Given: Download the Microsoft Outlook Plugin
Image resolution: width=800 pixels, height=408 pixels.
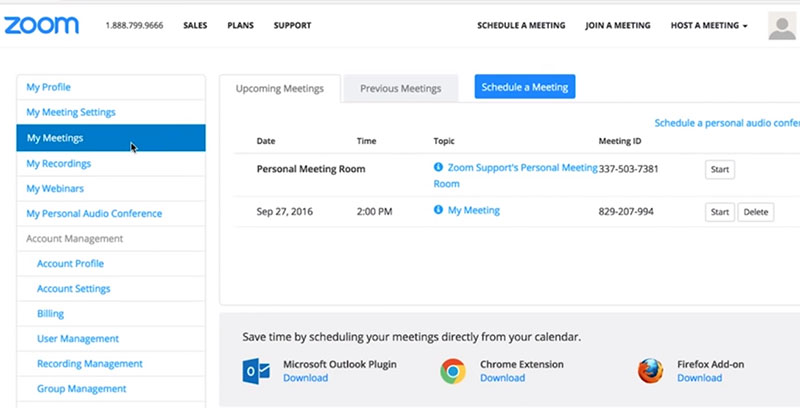Looking at the screenshot, I should coord(305,378).
